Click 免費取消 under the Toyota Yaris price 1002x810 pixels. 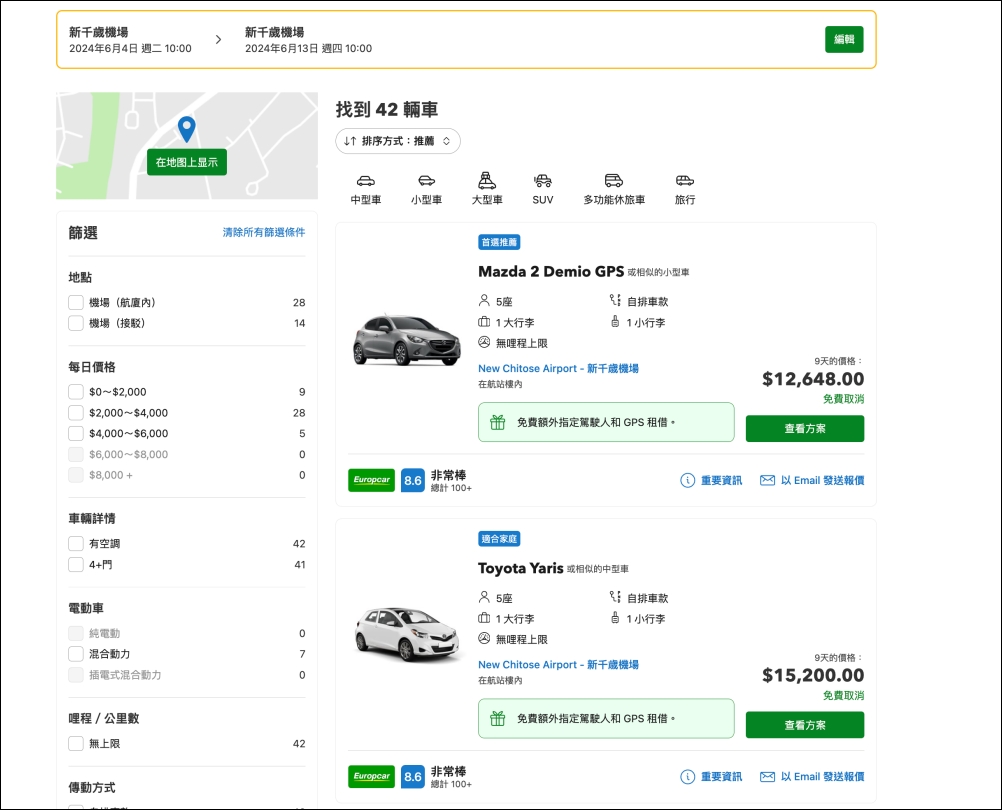tap(844, 696)
